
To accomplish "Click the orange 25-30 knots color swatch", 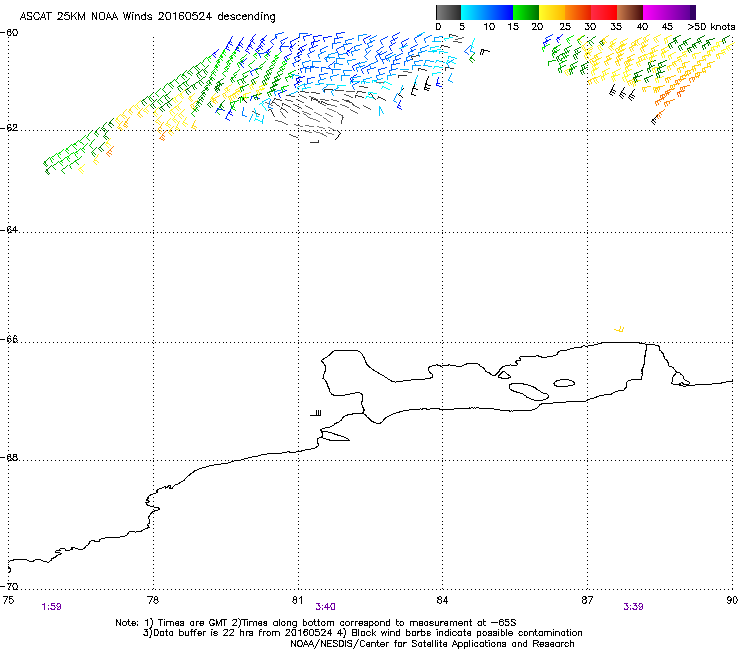I will click(x=578, y=12).
